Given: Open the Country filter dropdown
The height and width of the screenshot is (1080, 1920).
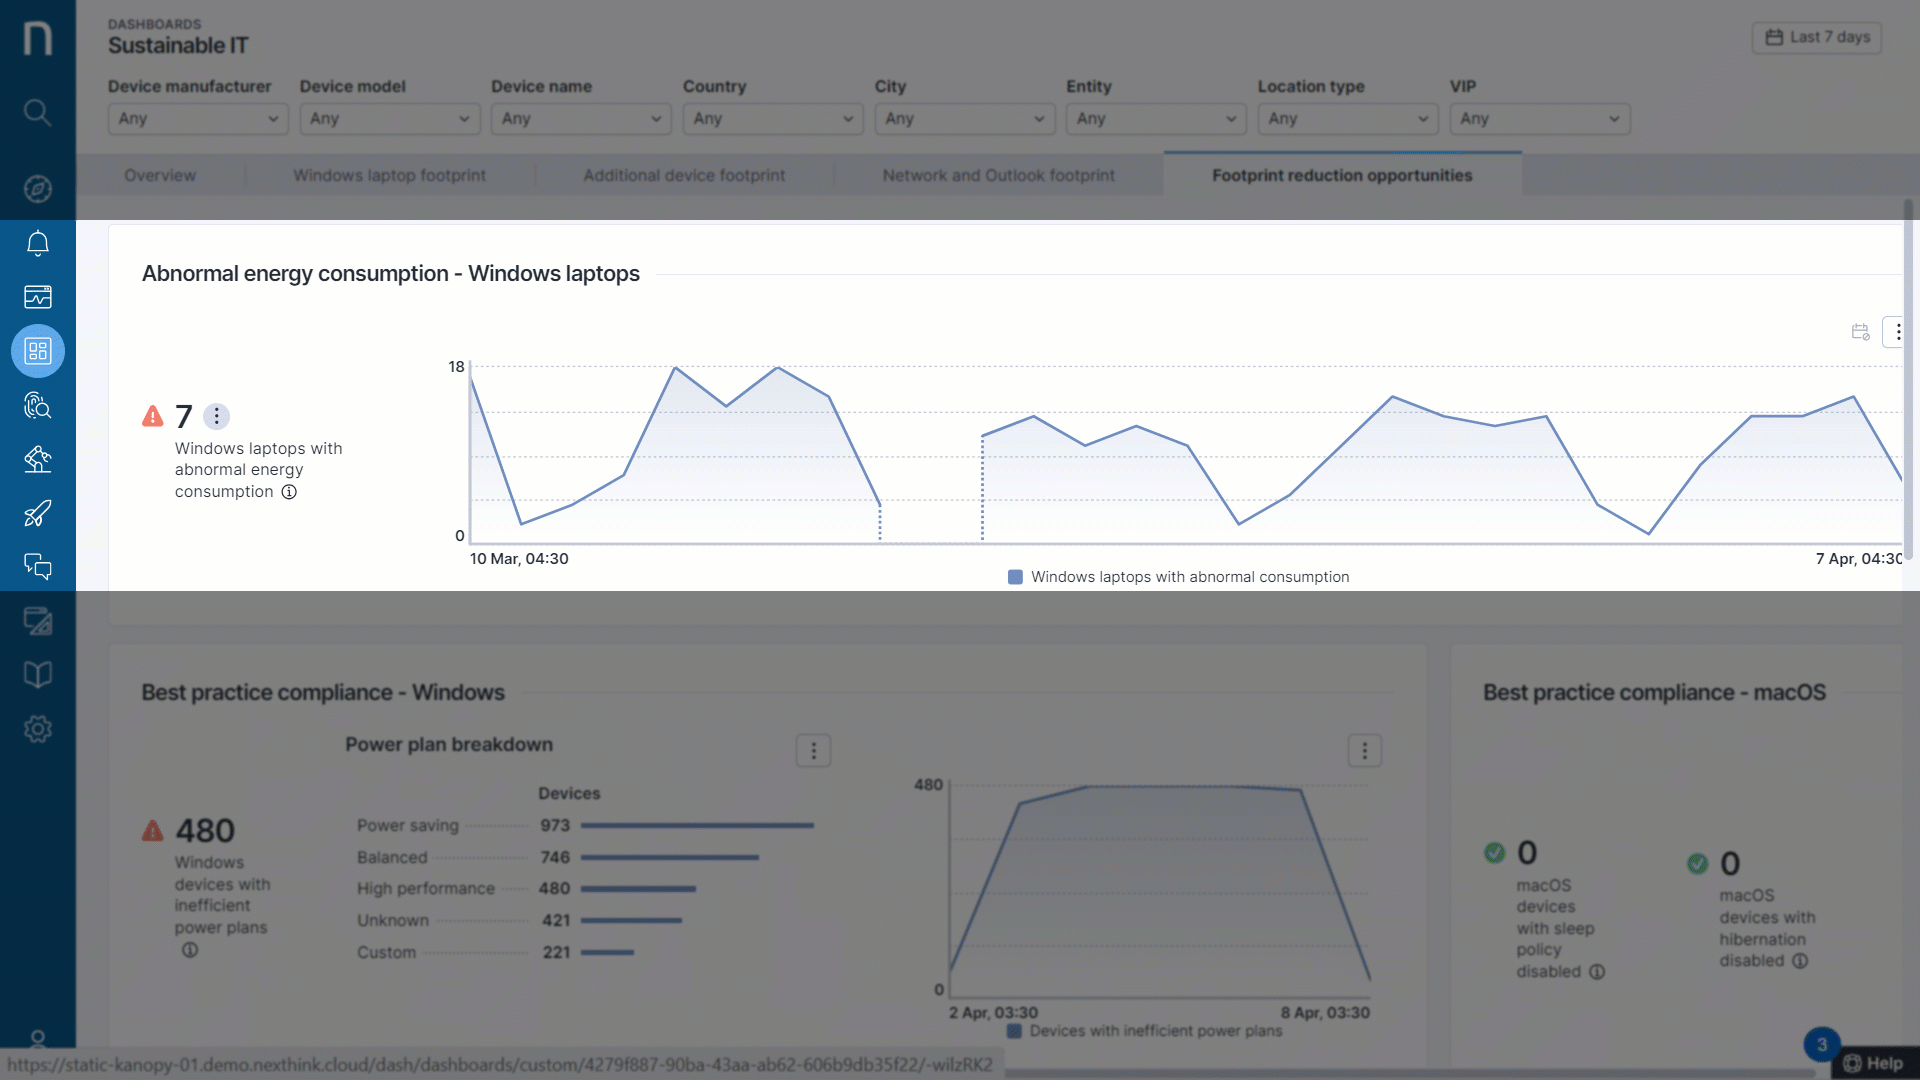Looking at the screenshot, I should (x=773, y=119).
